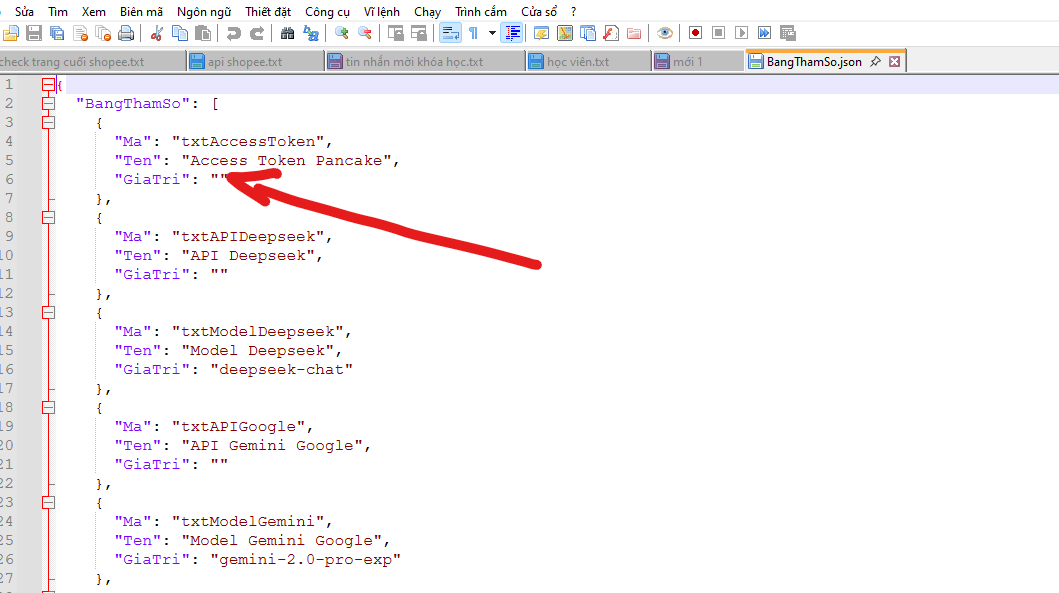This screenshot has width=1059, height=593.
Task: Click the Undo arrow icon
Action: (x=234, y=33)
